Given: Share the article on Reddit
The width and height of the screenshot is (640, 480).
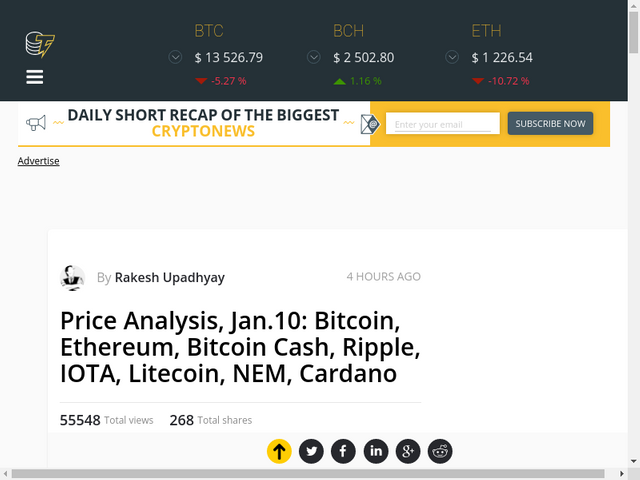Looking at the screenshot, I should [x=440, y=452].
